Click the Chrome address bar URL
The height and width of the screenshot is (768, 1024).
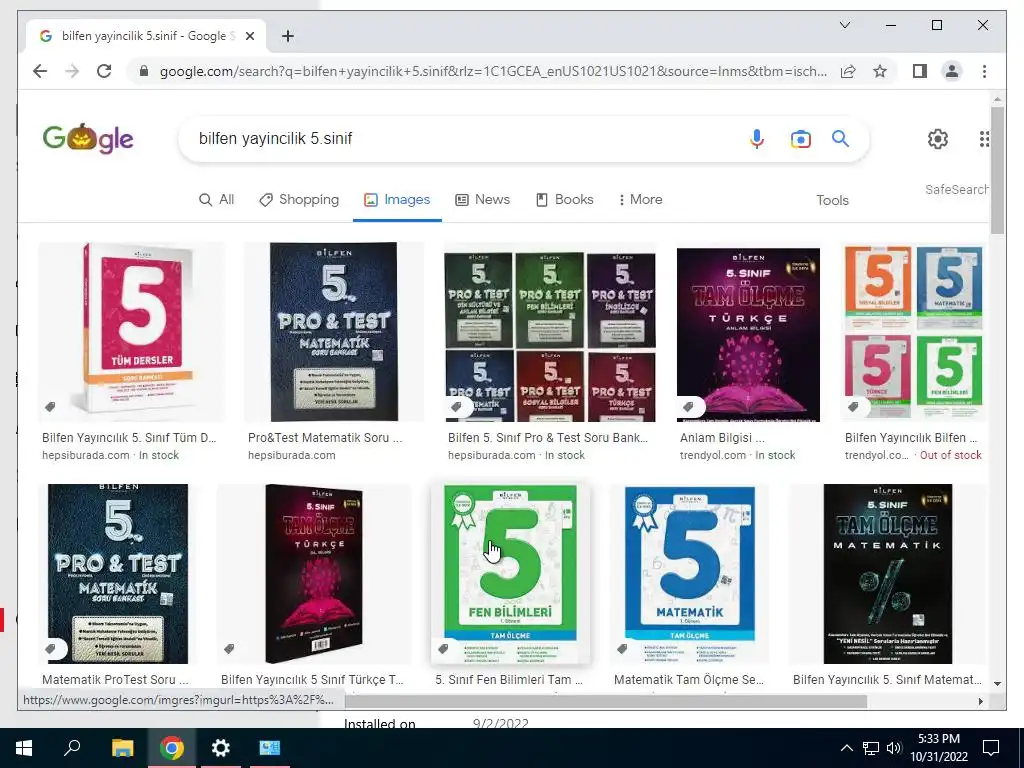(x=493, y=71)
